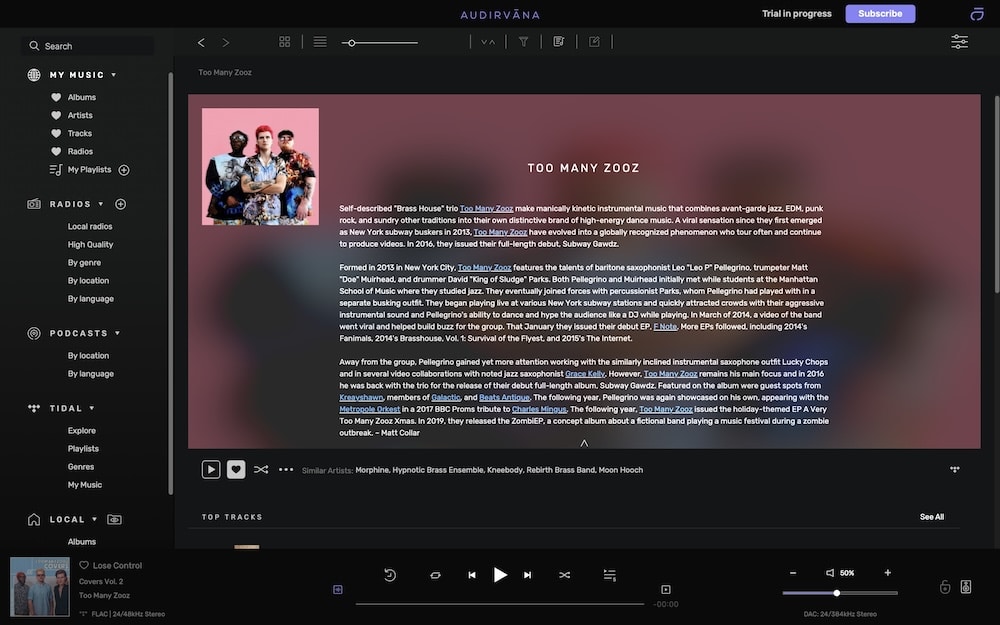Switch to grid view
Image resolution: width=1000 pixels, height=625 pixels.
(x=284, y=41)
